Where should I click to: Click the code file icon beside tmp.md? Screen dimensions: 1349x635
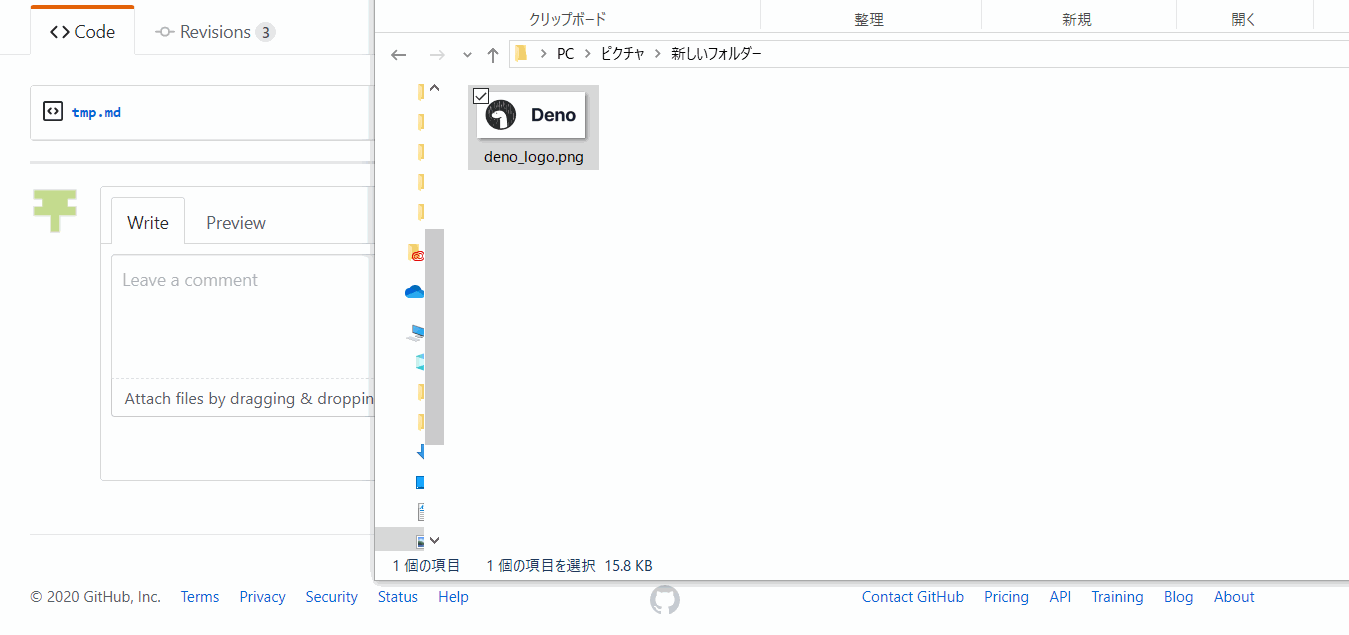pyautogui.click(x=53, y=111)
